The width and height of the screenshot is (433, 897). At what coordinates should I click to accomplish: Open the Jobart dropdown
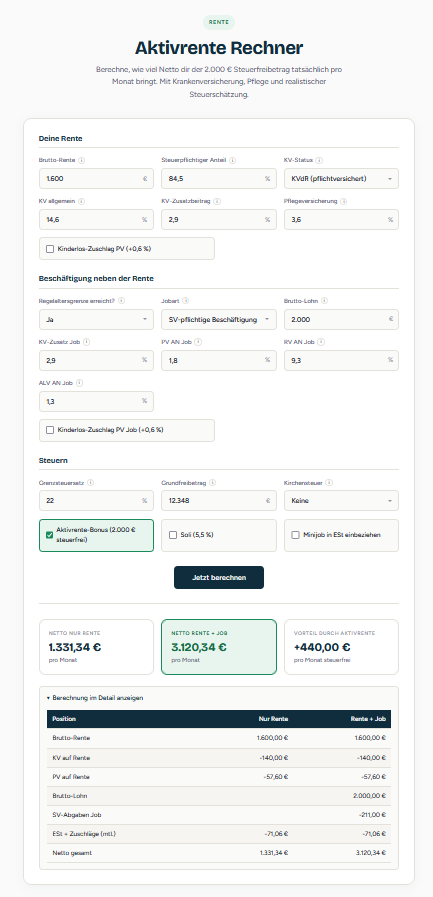tap(219, 319)
